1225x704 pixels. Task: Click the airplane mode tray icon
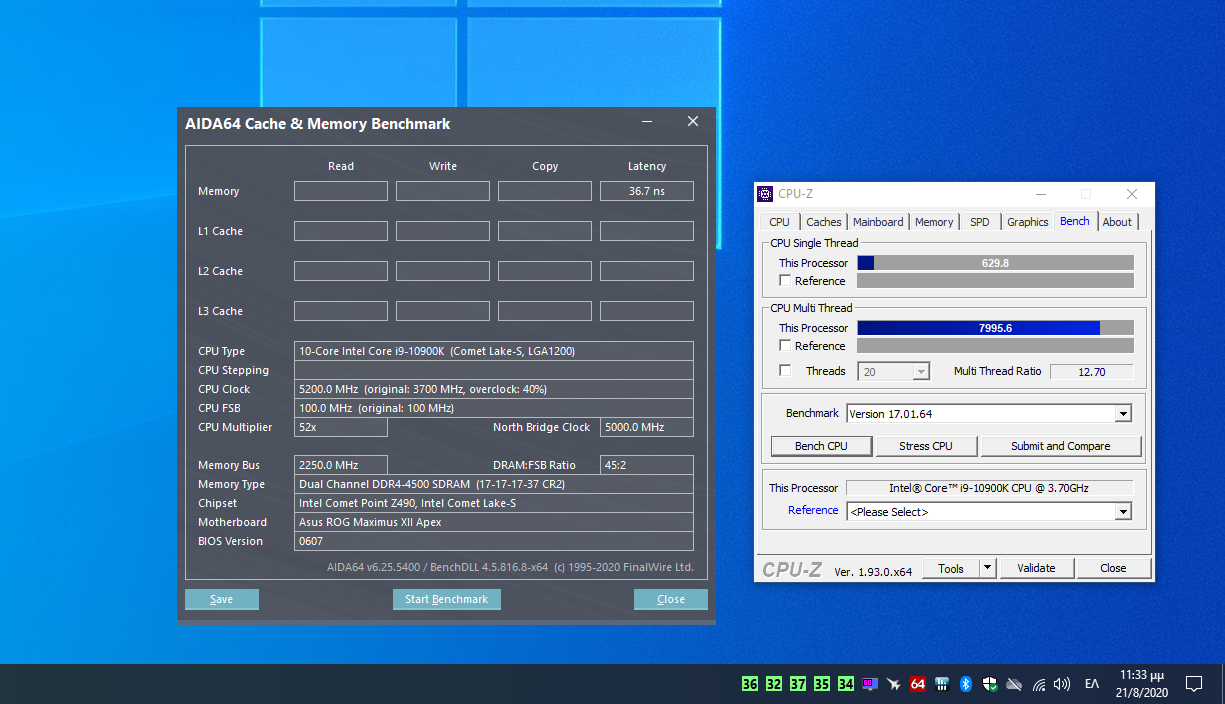(x=894, y=684)
